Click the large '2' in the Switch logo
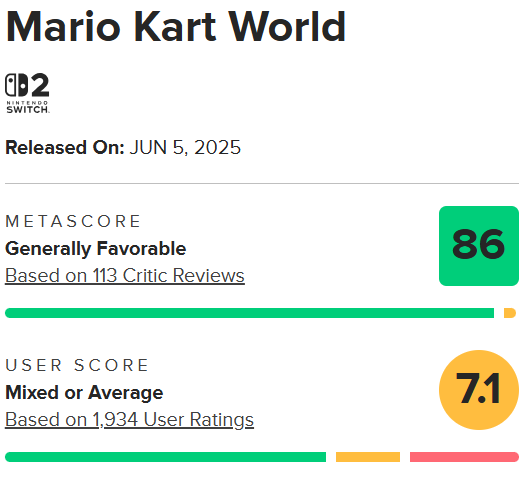The image size is (532, 478). 40,85
